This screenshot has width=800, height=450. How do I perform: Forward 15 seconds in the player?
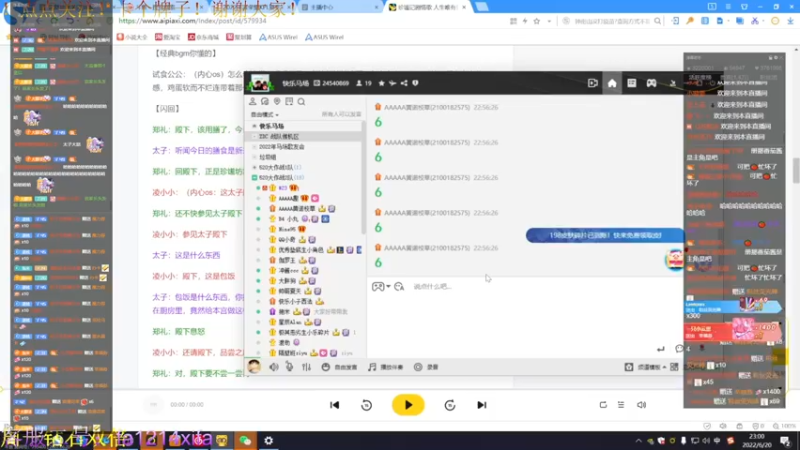pyautogui.click(x=449, y=405)
